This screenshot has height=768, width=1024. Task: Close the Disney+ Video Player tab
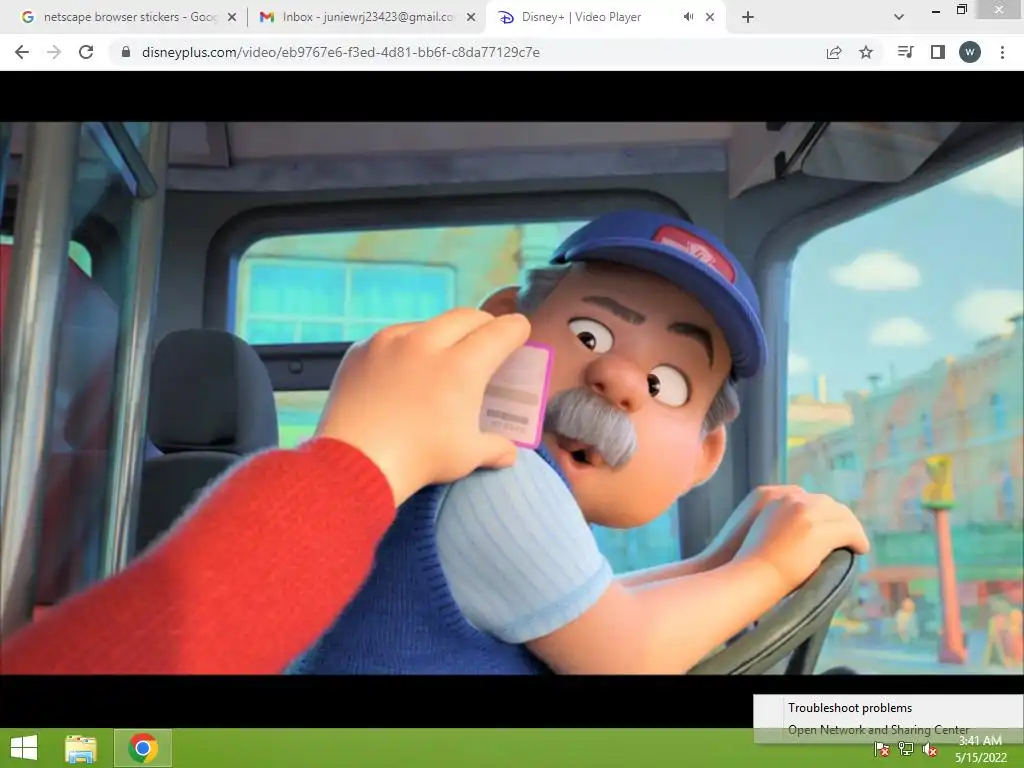click(710, 18)
